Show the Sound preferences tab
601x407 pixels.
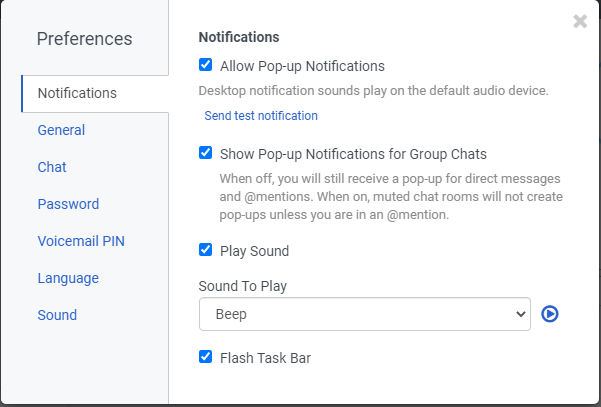57,315
